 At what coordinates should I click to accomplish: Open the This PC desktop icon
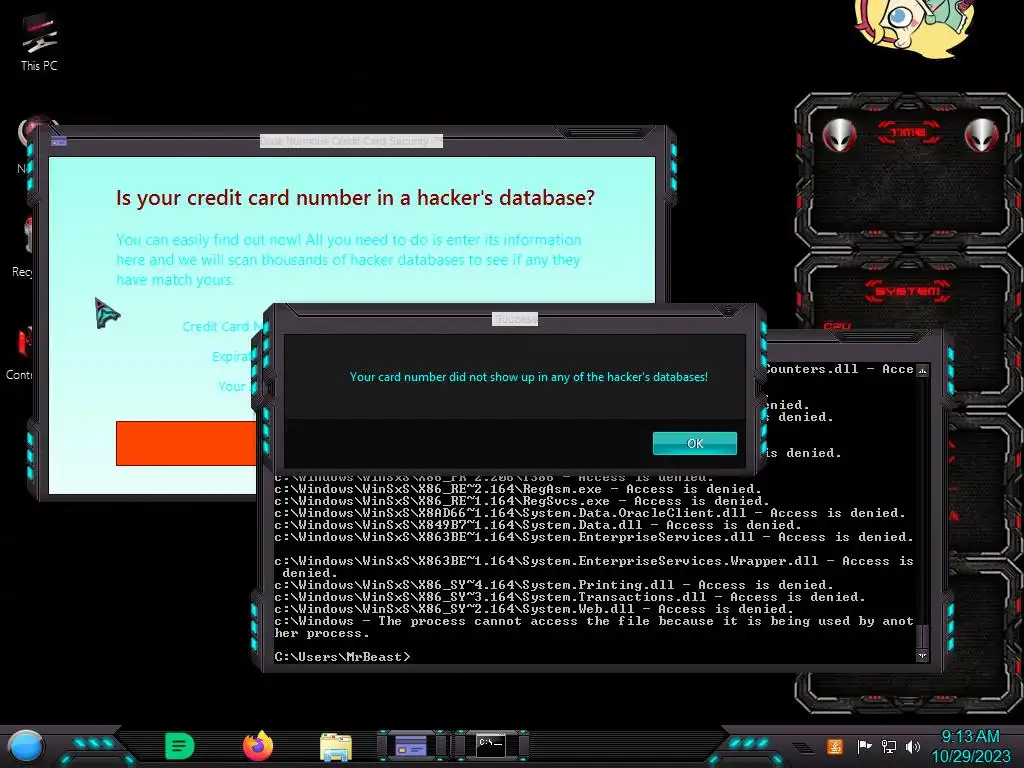pos(39,42)
